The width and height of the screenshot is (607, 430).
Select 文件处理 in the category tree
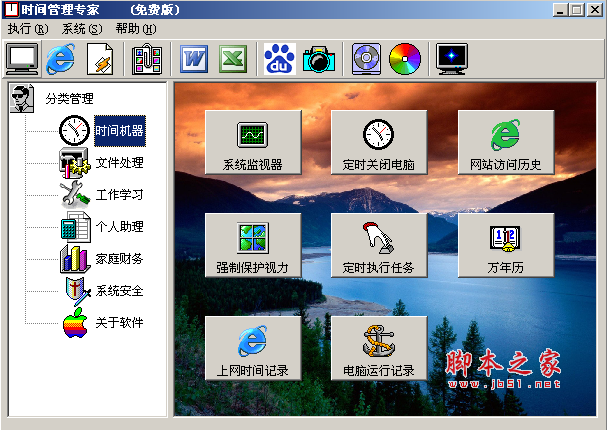[x=120, y=163]
